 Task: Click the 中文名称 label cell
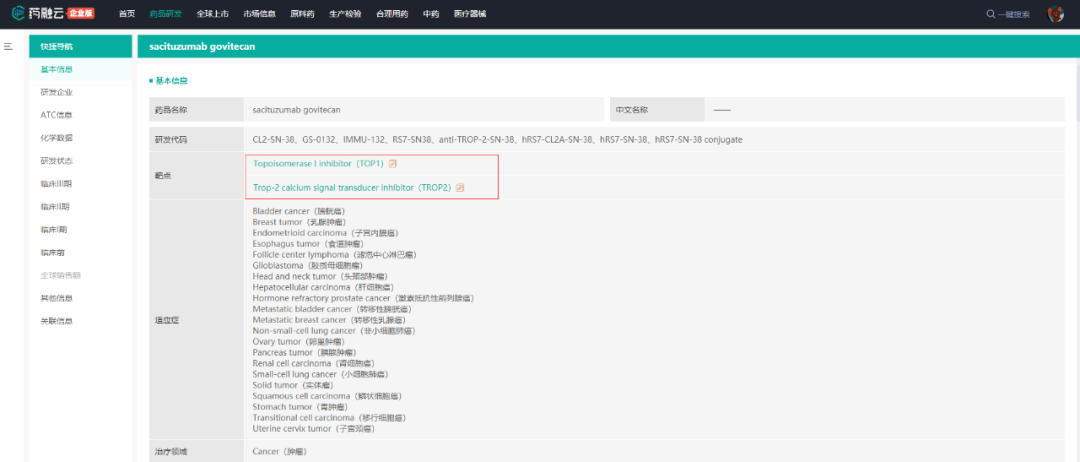pos(656,109)
